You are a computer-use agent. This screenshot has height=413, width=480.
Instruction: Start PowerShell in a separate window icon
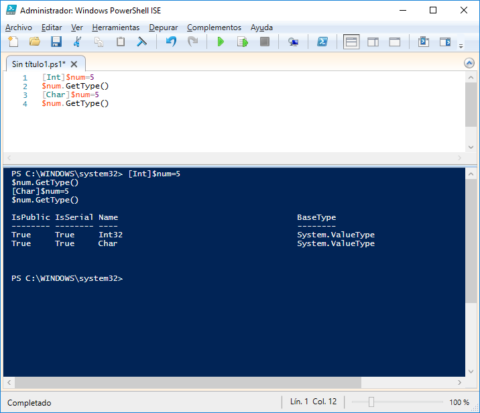tap(322, 42)
